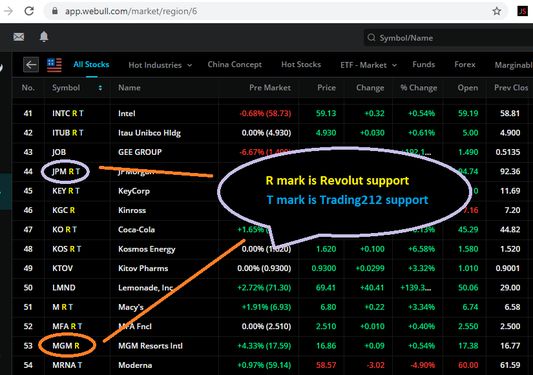Click the GEE GROUP name
533x375 pixels.
point(140,152)
